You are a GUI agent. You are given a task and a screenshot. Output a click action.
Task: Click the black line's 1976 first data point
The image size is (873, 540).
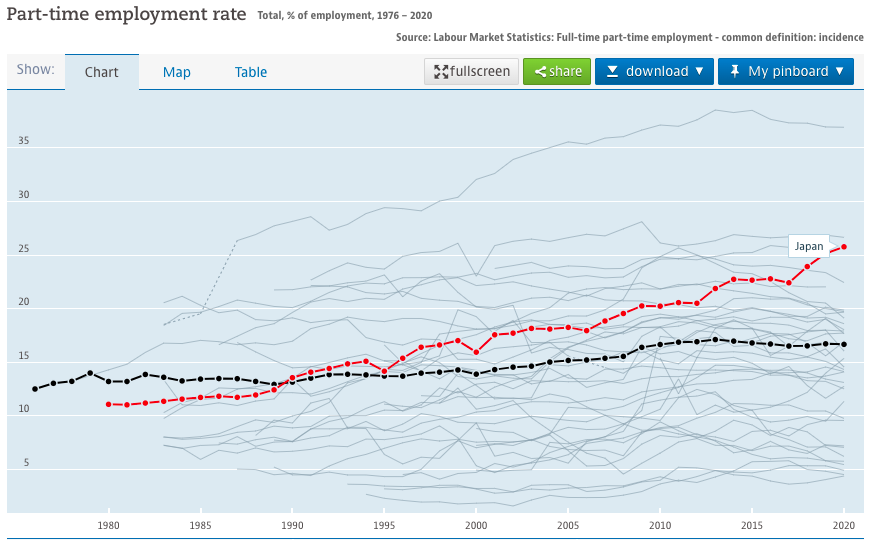(35, 389)
